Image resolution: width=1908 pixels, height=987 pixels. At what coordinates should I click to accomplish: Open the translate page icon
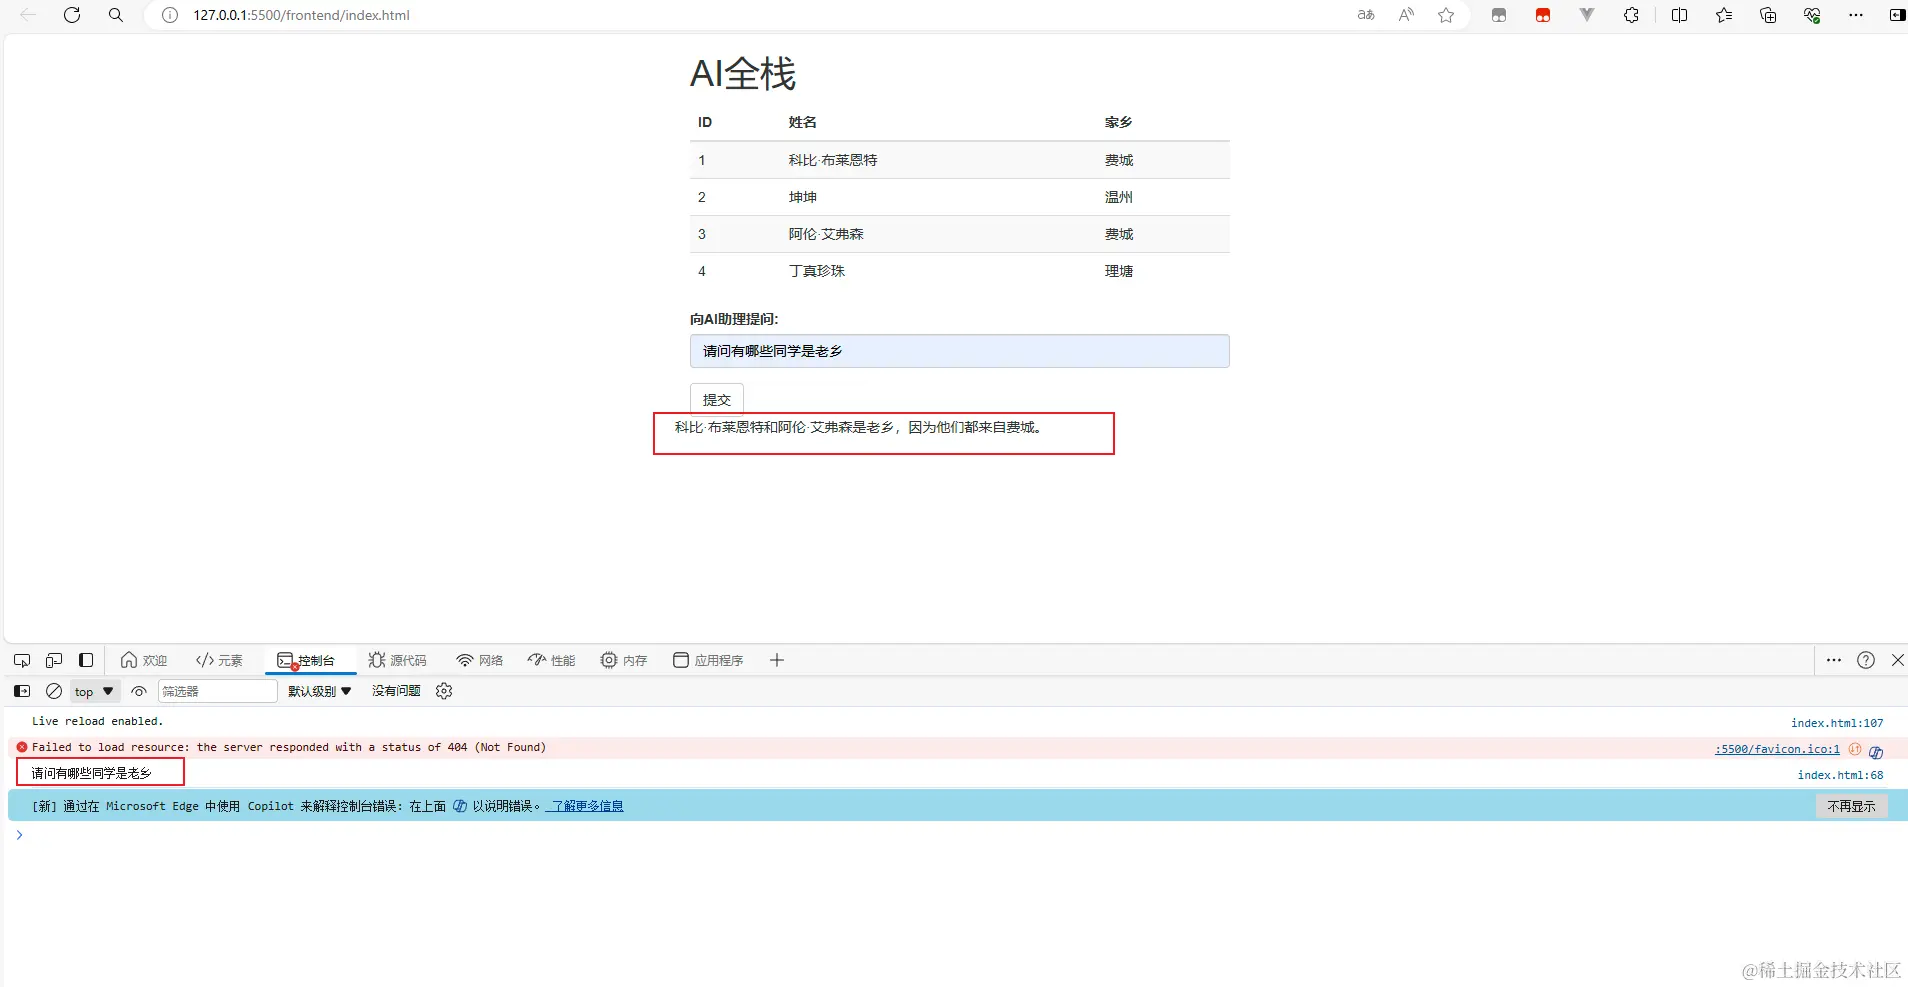(x=1366, y=15)
